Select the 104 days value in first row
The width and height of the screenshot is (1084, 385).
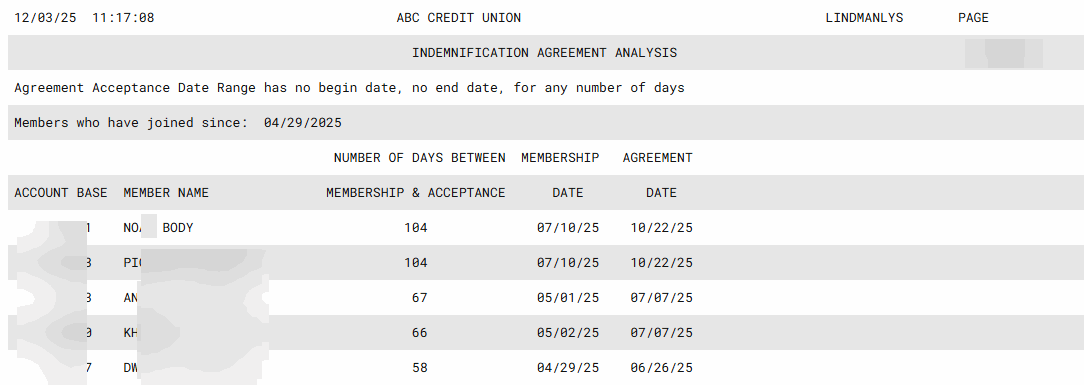[415, 227]
